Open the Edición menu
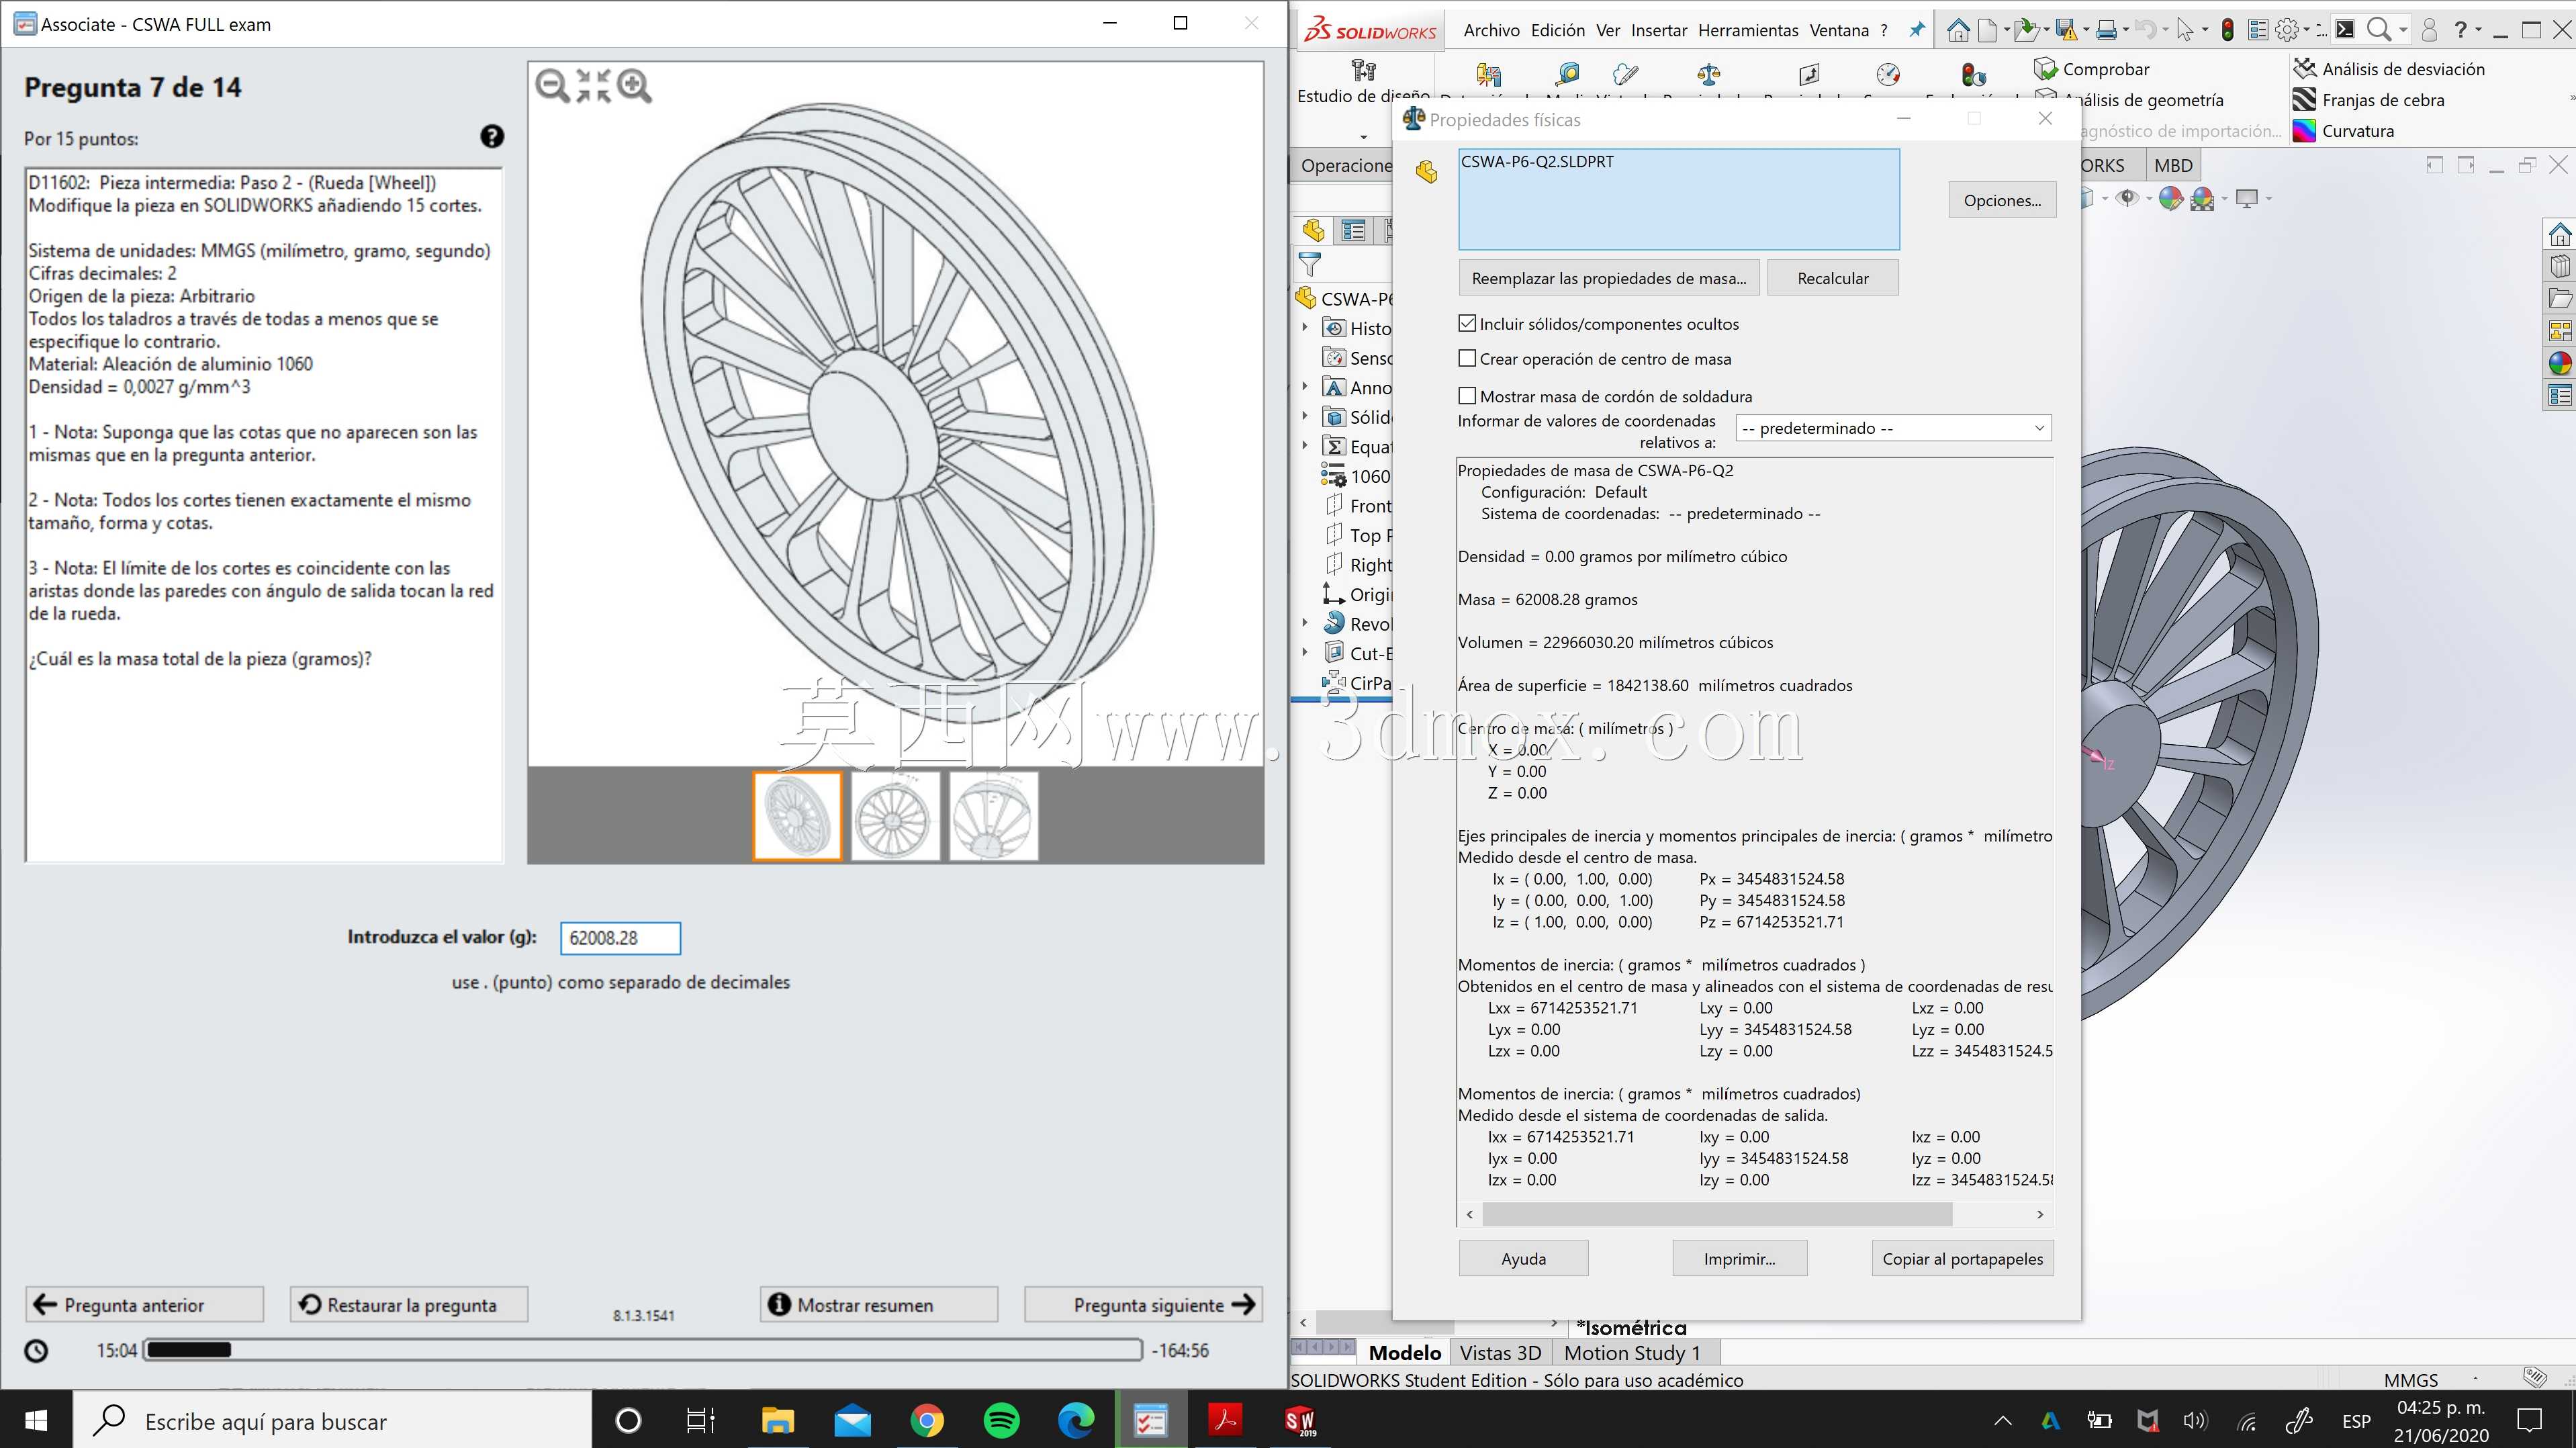Viewport: 2576px width, 1448px height. (1557, 30)
